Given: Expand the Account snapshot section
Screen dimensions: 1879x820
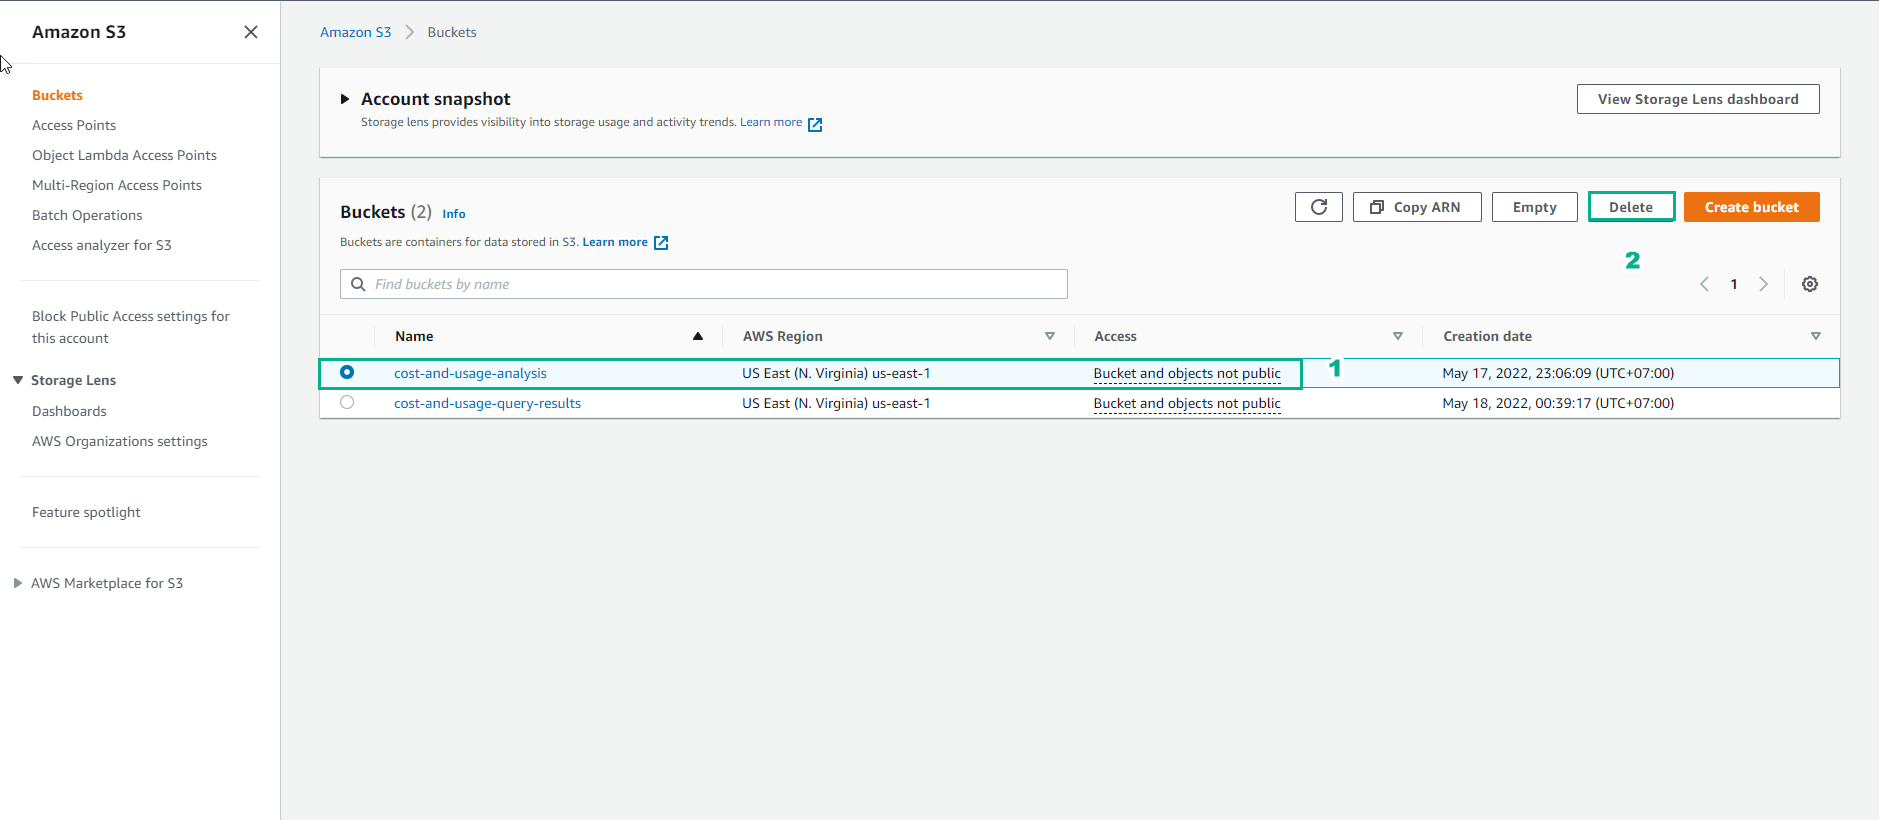Looking at the screenshot, I should coord(345,99).
